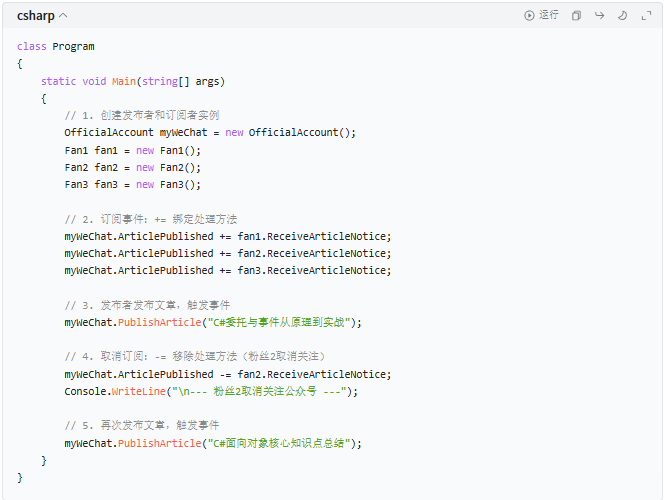The width and height of the screenshot is (664, 500).
Task: Expand code block to fullscreen
Action: point(645,15)
